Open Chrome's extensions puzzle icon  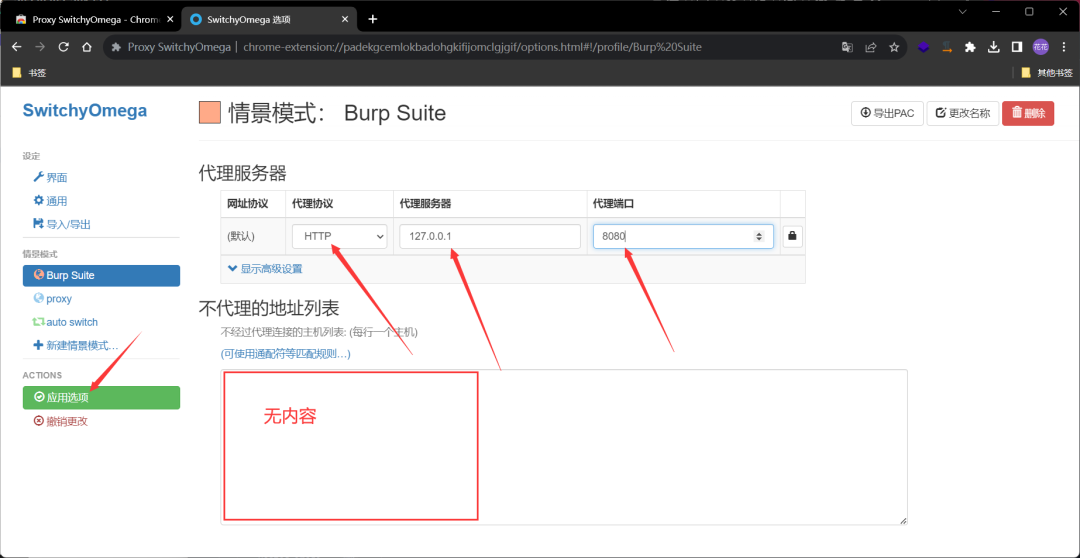969,47
